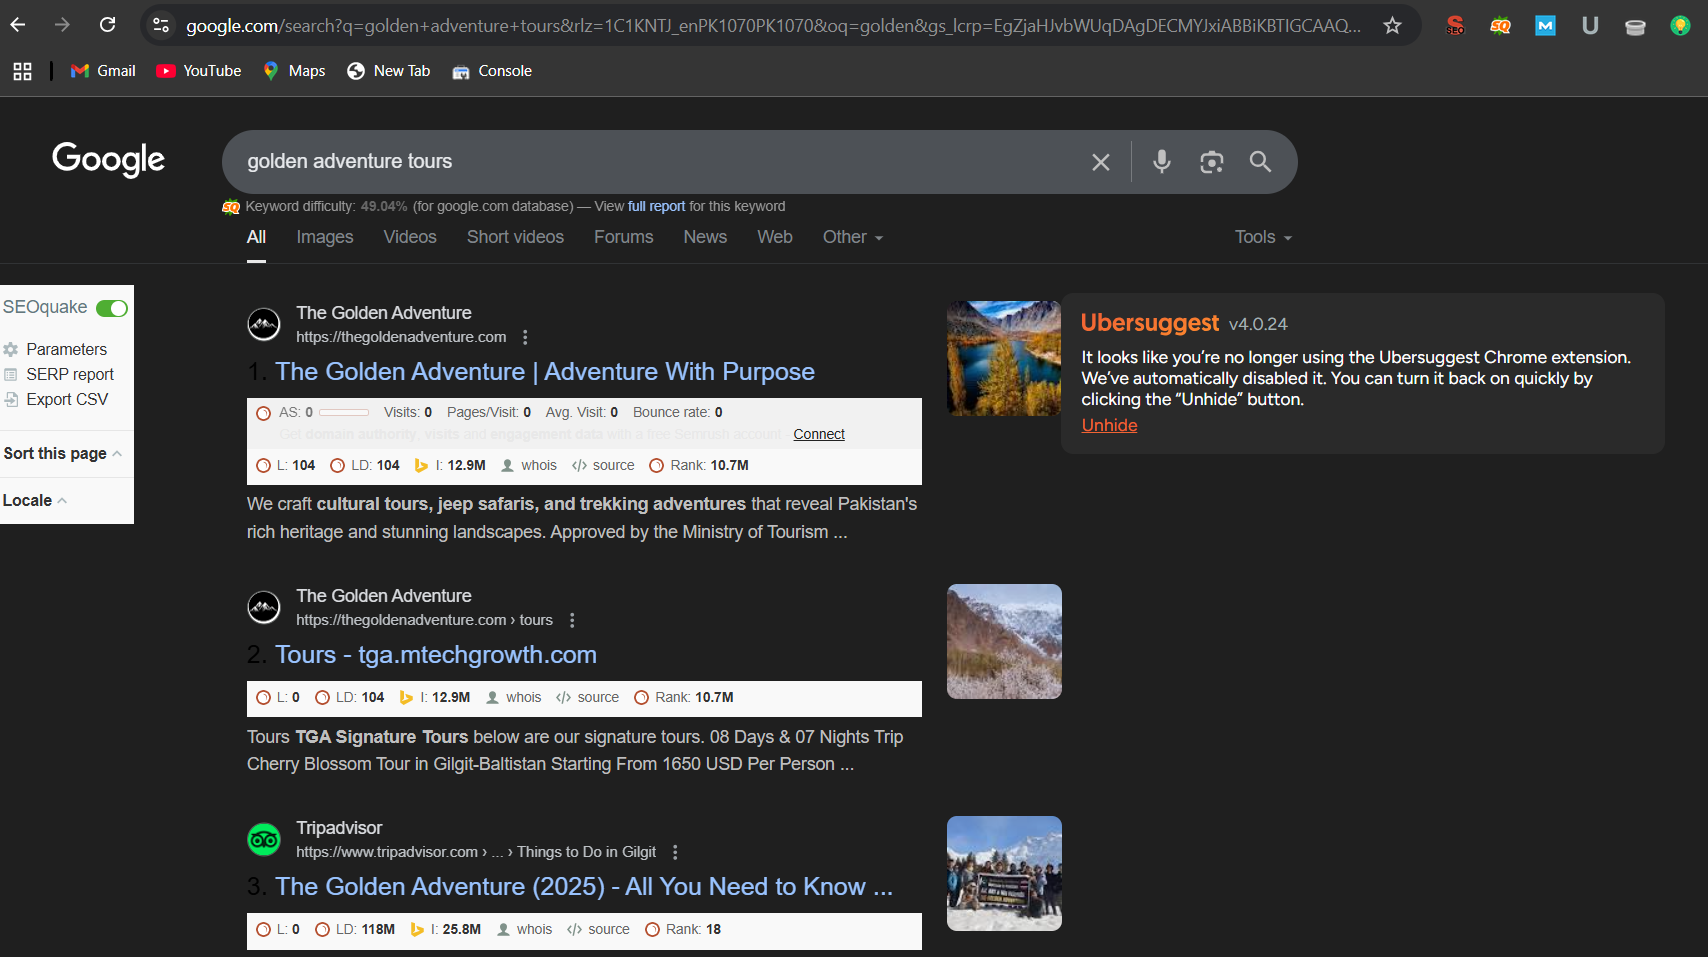Click the Tripadvisor owl favicon
Screen dimensions: 1708x957
(x=264, y=840)
